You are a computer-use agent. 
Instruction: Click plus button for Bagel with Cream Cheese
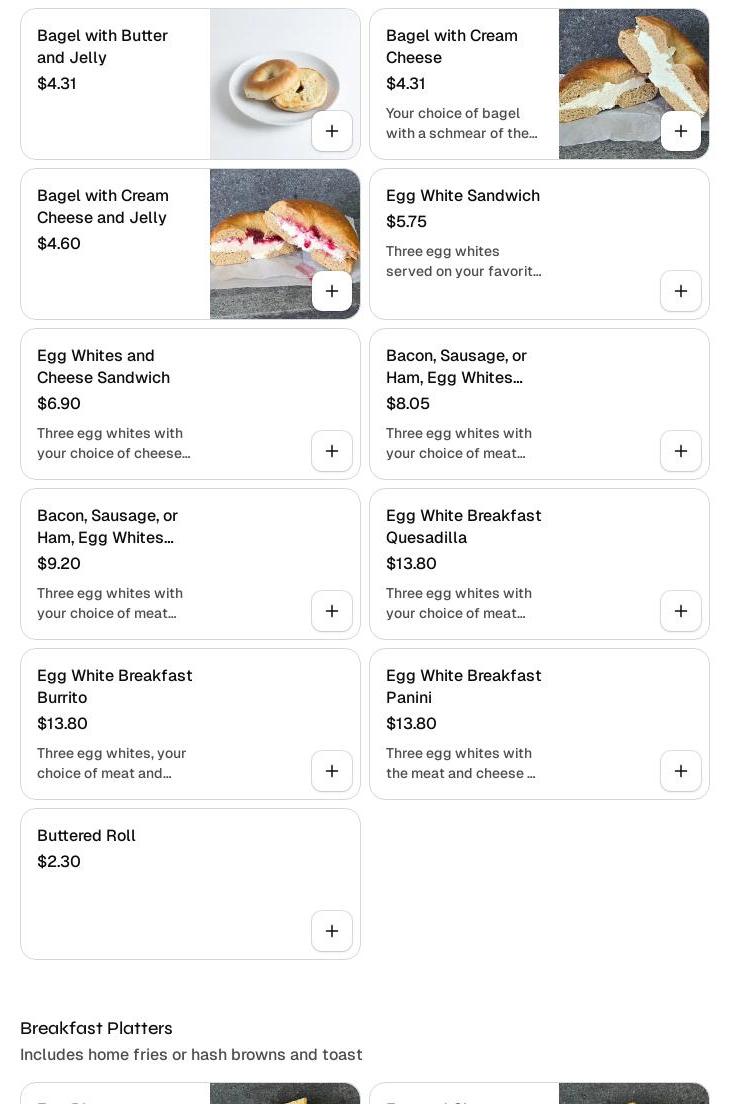click(681, 131)
